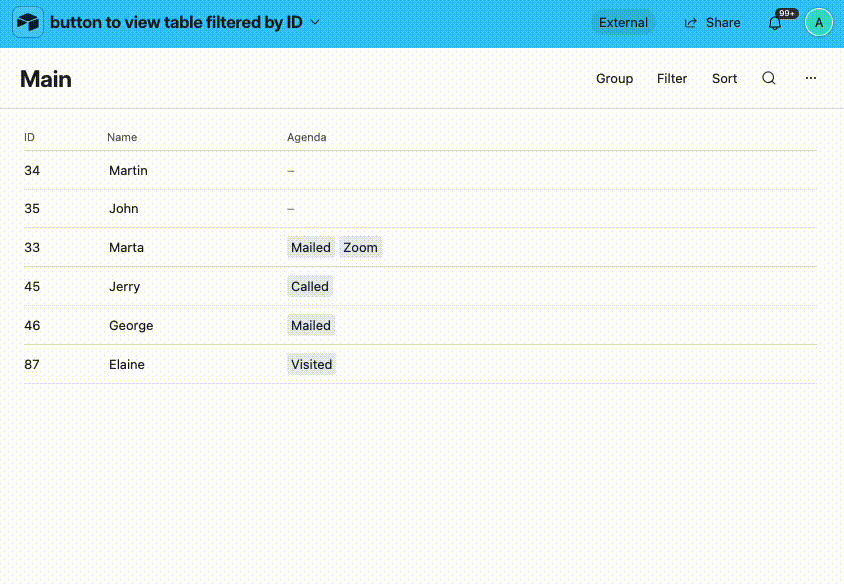Click the Mailed tag in George's row
Screen dimensions: 844x584
(x=311, y=326)
